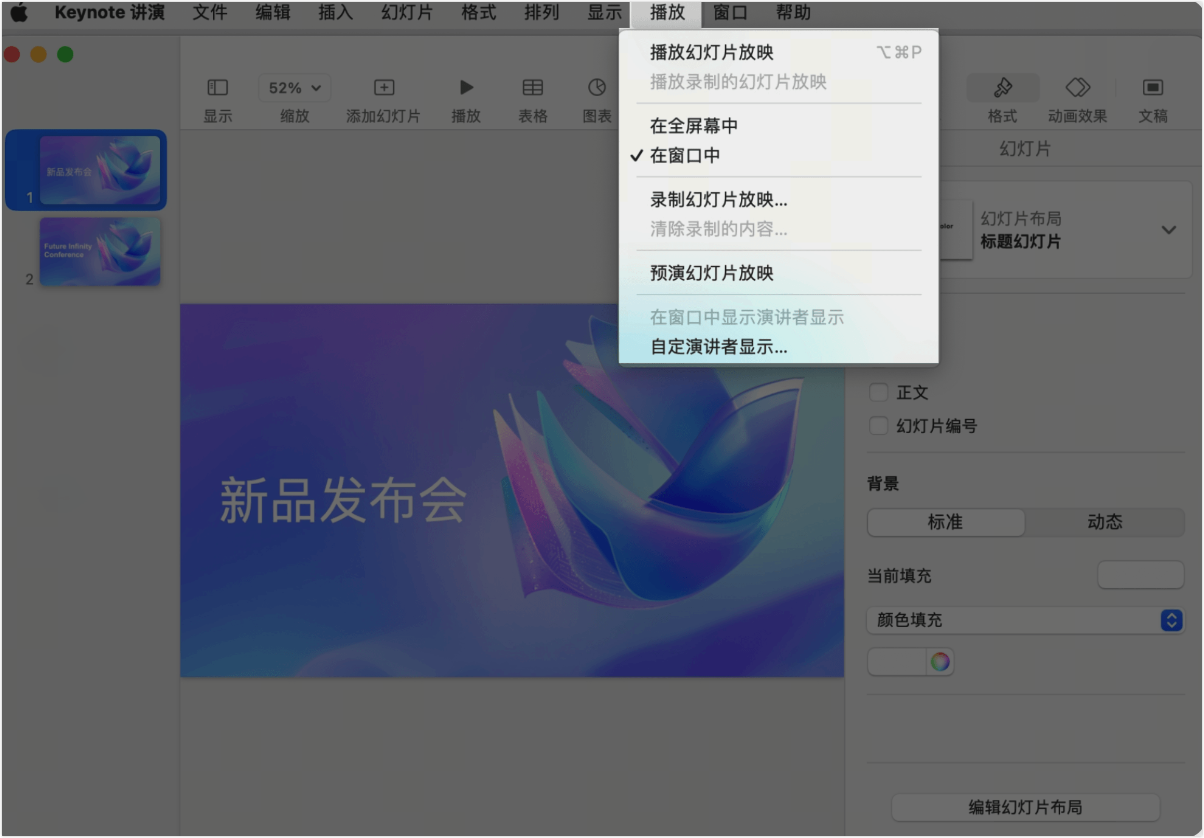The image size is (1204, 838).
Task: Open the 格式 menu in menu bar
Action: click(x=478, y=13)
